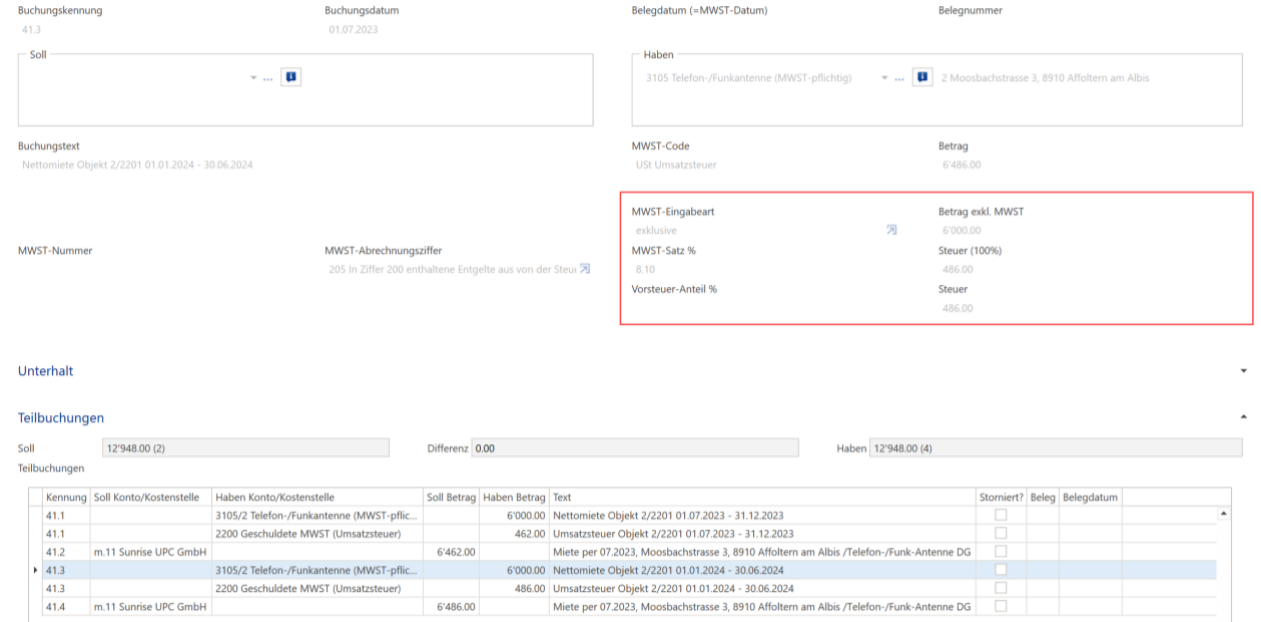This screenshot has height=622, width=1261.
Task: Expand the Unterhalt section arrow
Action: [1243, 371]
